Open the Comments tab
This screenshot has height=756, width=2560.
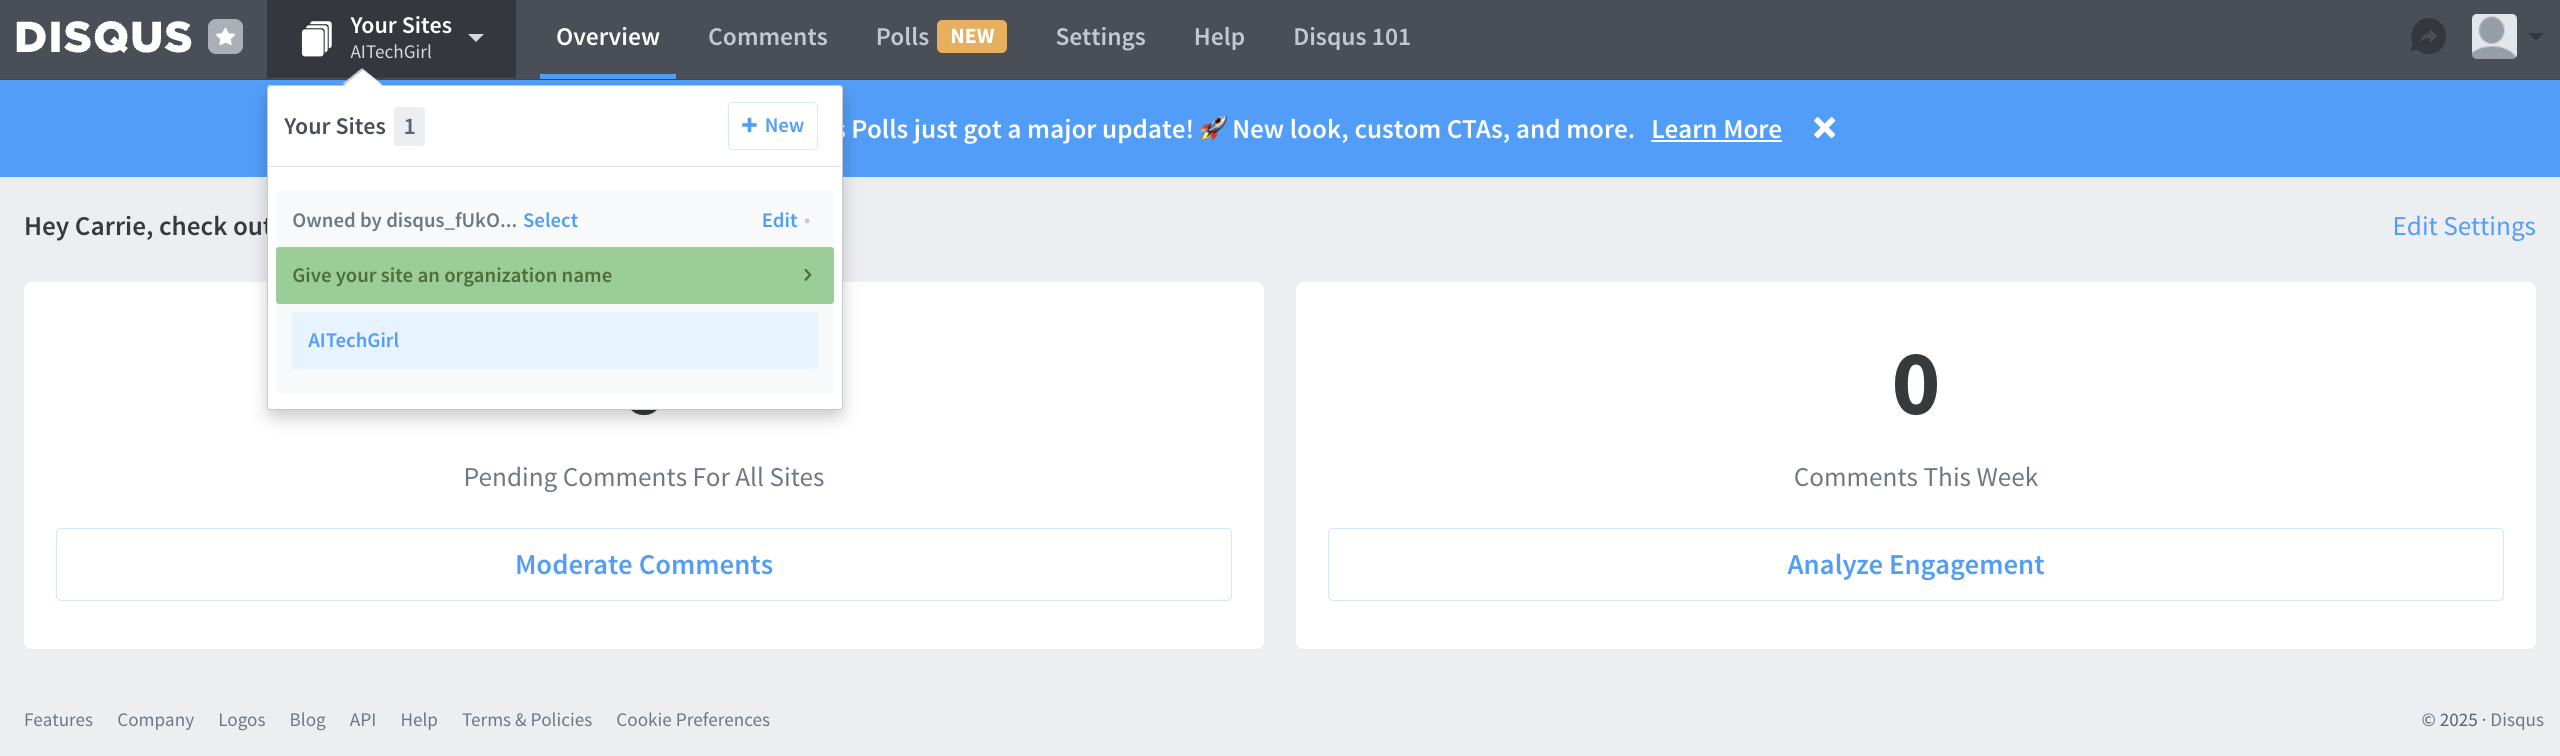click(x=768, y=37)
